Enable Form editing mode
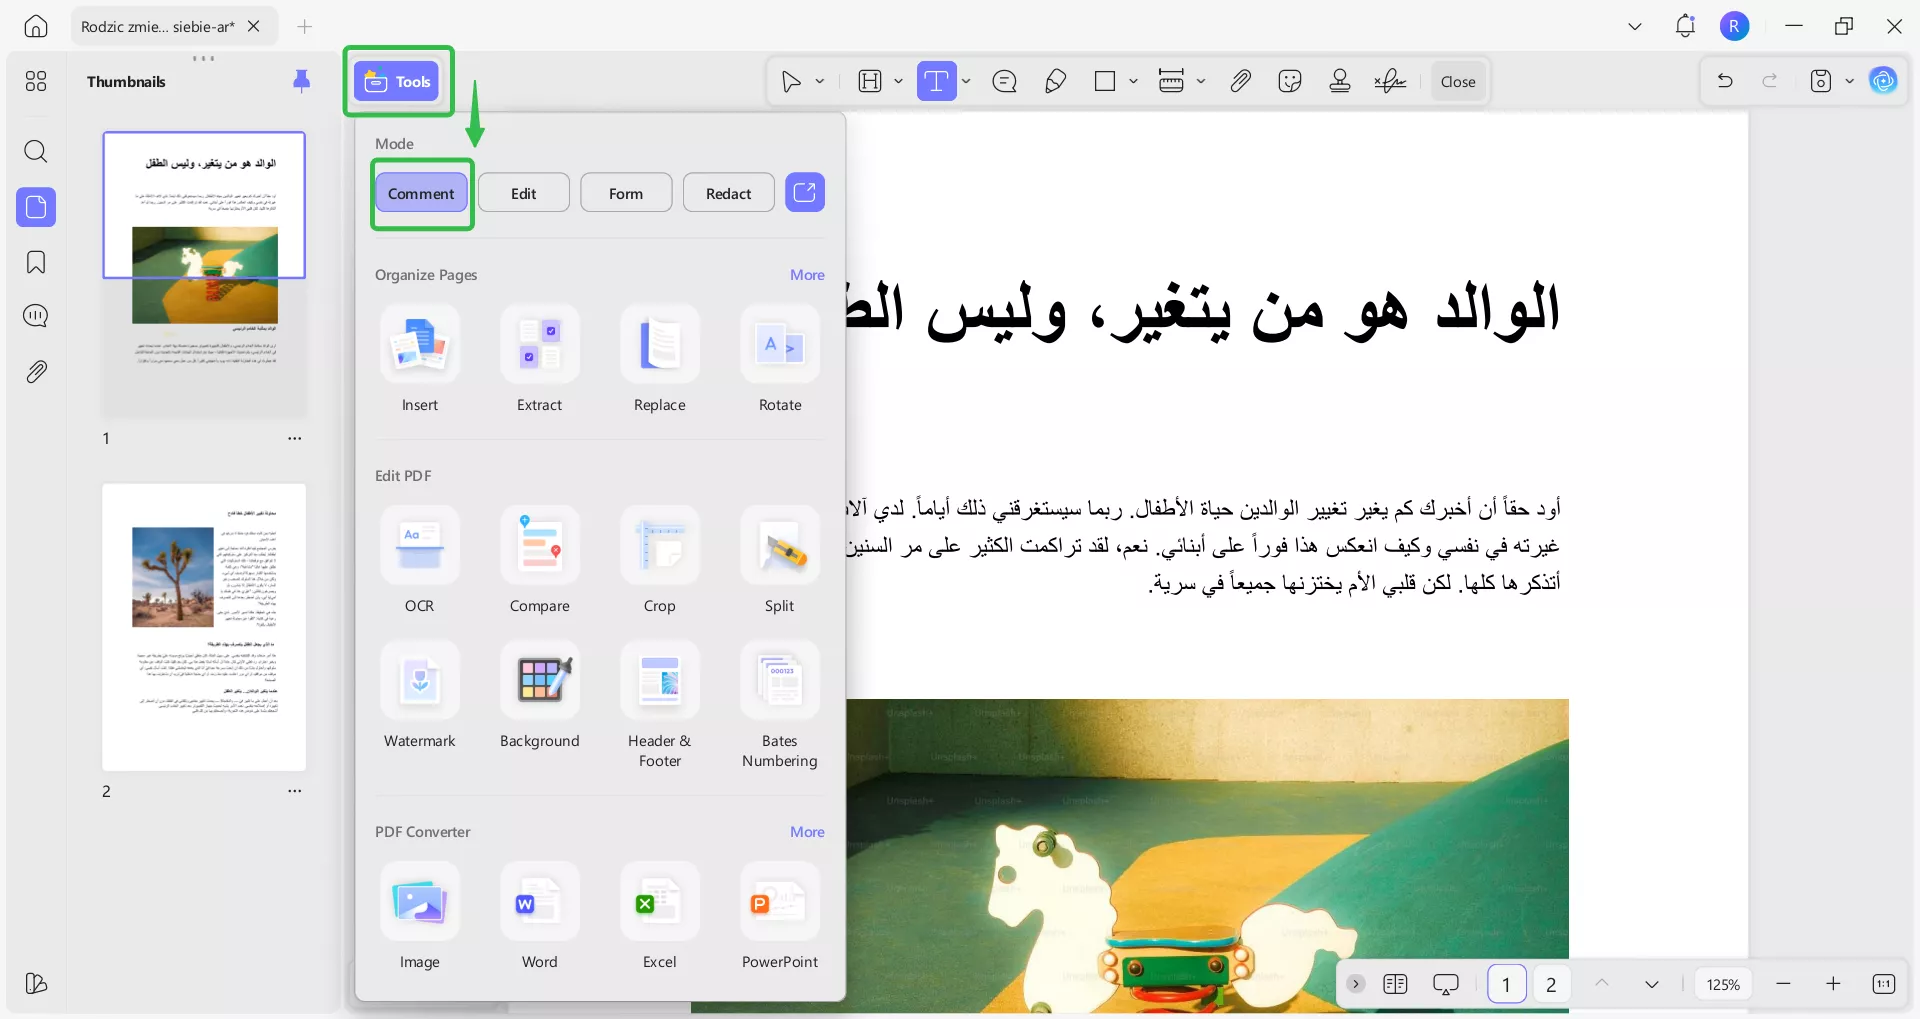Viewport: 1920px width, 1019px height. (625, 192)
